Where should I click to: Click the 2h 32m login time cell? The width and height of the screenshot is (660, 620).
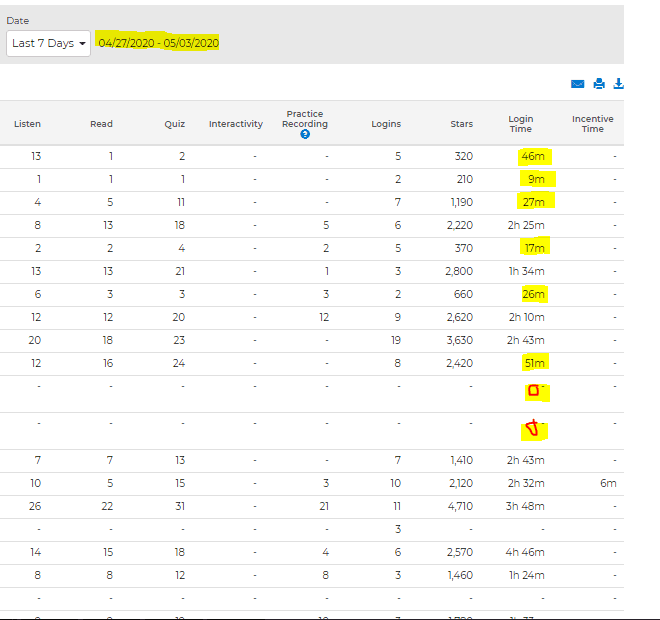pyautogui.click(x=526, y=483)
